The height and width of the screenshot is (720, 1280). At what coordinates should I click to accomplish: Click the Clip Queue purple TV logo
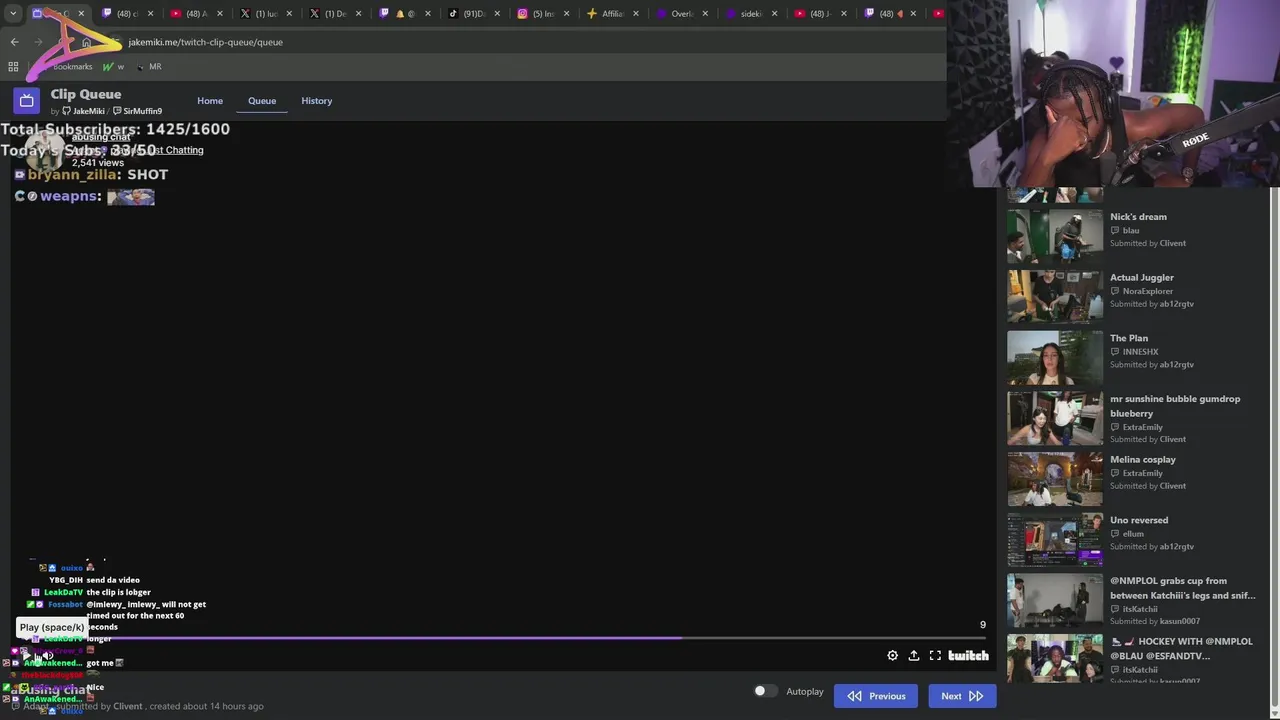(27, 100)
